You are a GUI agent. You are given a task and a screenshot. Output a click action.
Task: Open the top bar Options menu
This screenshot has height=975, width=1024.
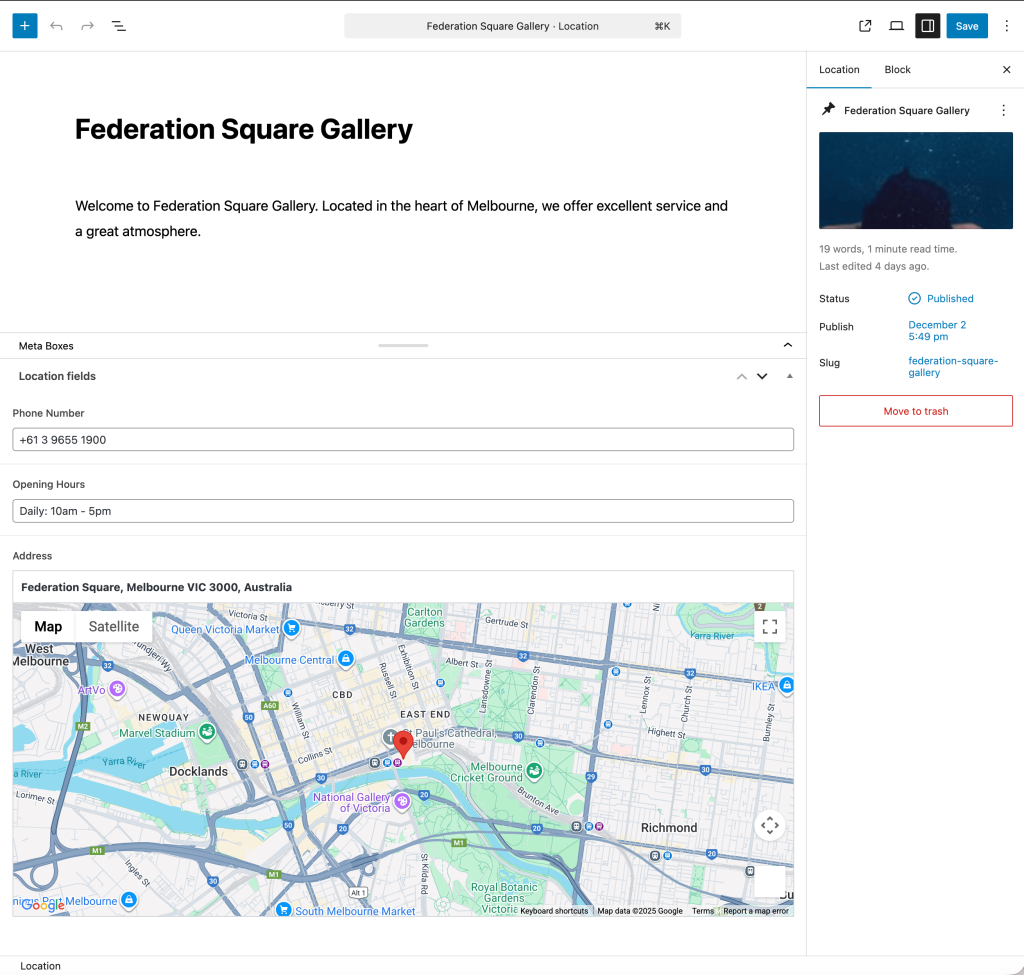(x=1006, y=26)
